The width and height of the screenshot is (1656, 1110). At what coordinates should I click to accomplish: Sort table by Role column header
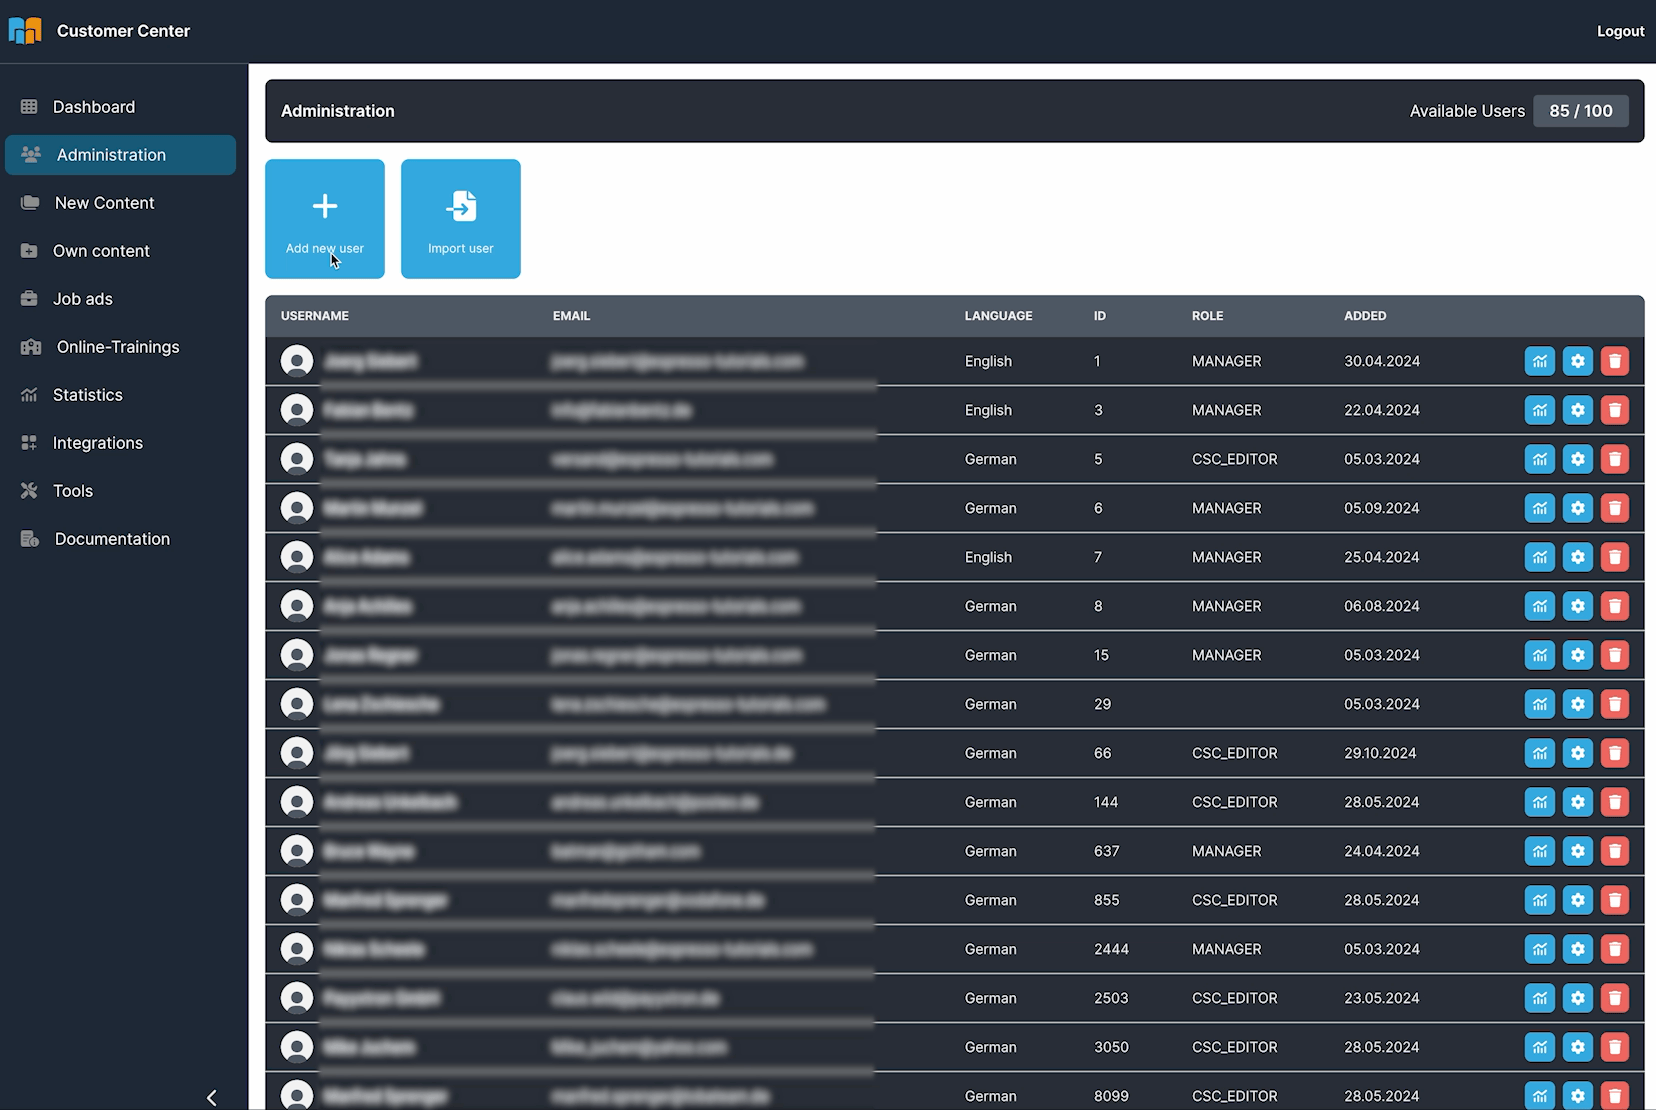coord(1207,316)
